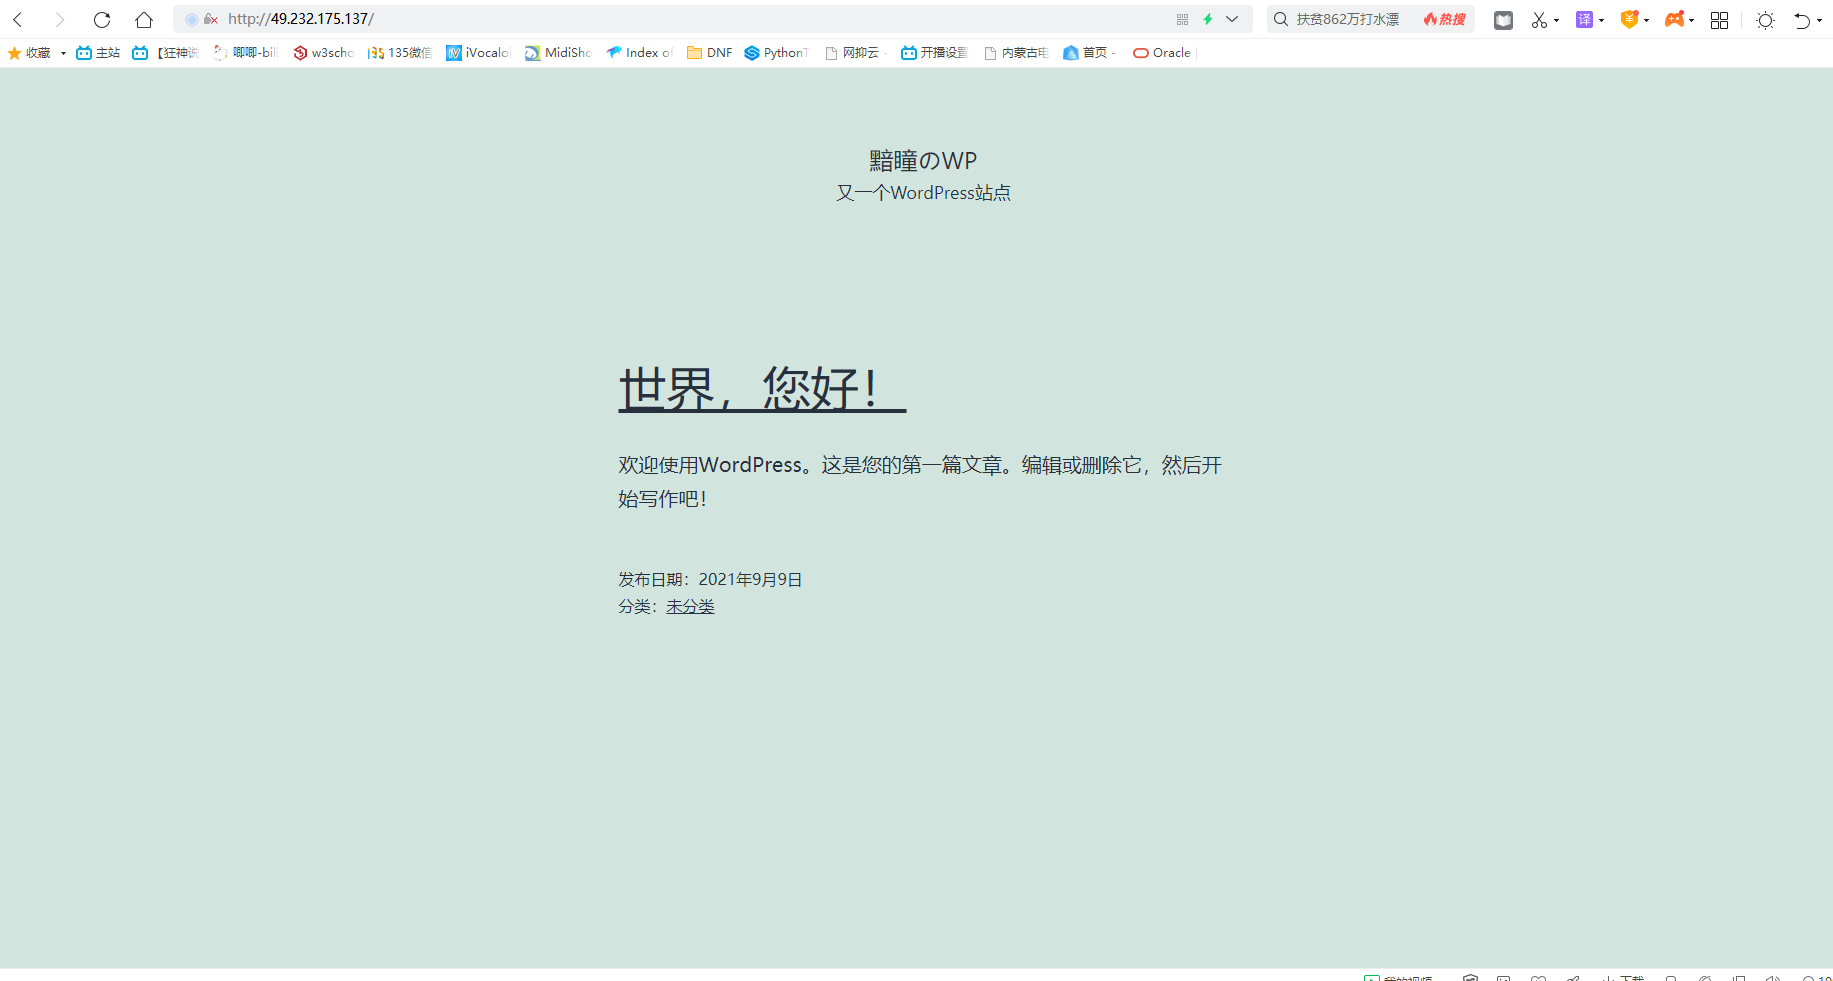Click the forward navigation arrow
Screen dimensions: 1833x981
(59, 19)
